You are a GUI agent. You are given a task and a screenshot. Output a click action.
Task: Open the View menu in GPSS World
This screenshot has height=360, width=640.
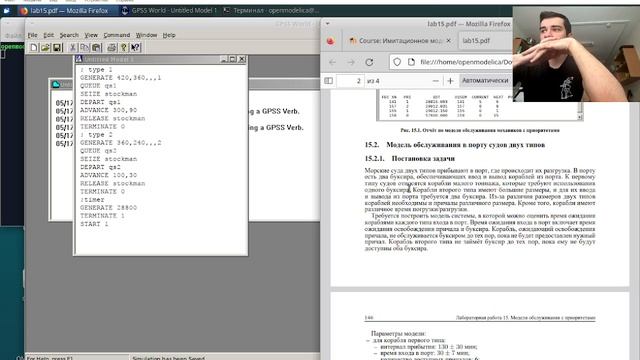coord(91,35)
